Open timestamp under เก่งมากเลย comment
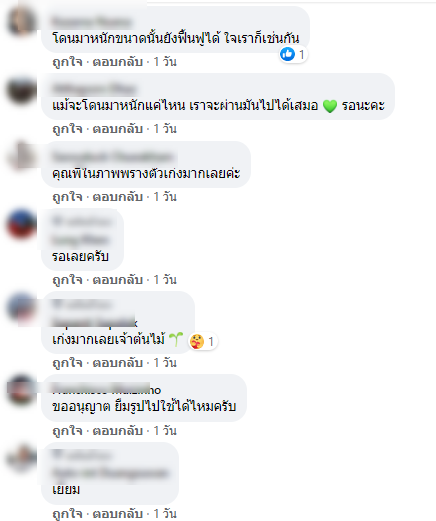The image size is (436, 521). click(x=165, y=362)
